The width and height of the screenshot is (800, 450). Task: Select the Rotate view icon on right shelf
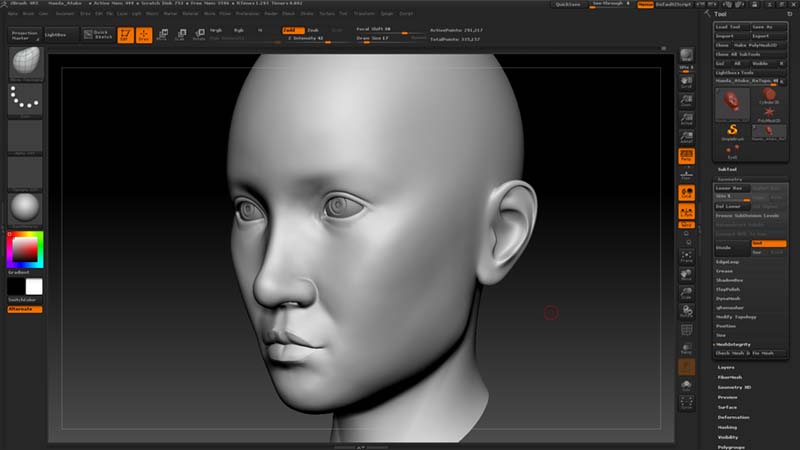click(686, 311)
